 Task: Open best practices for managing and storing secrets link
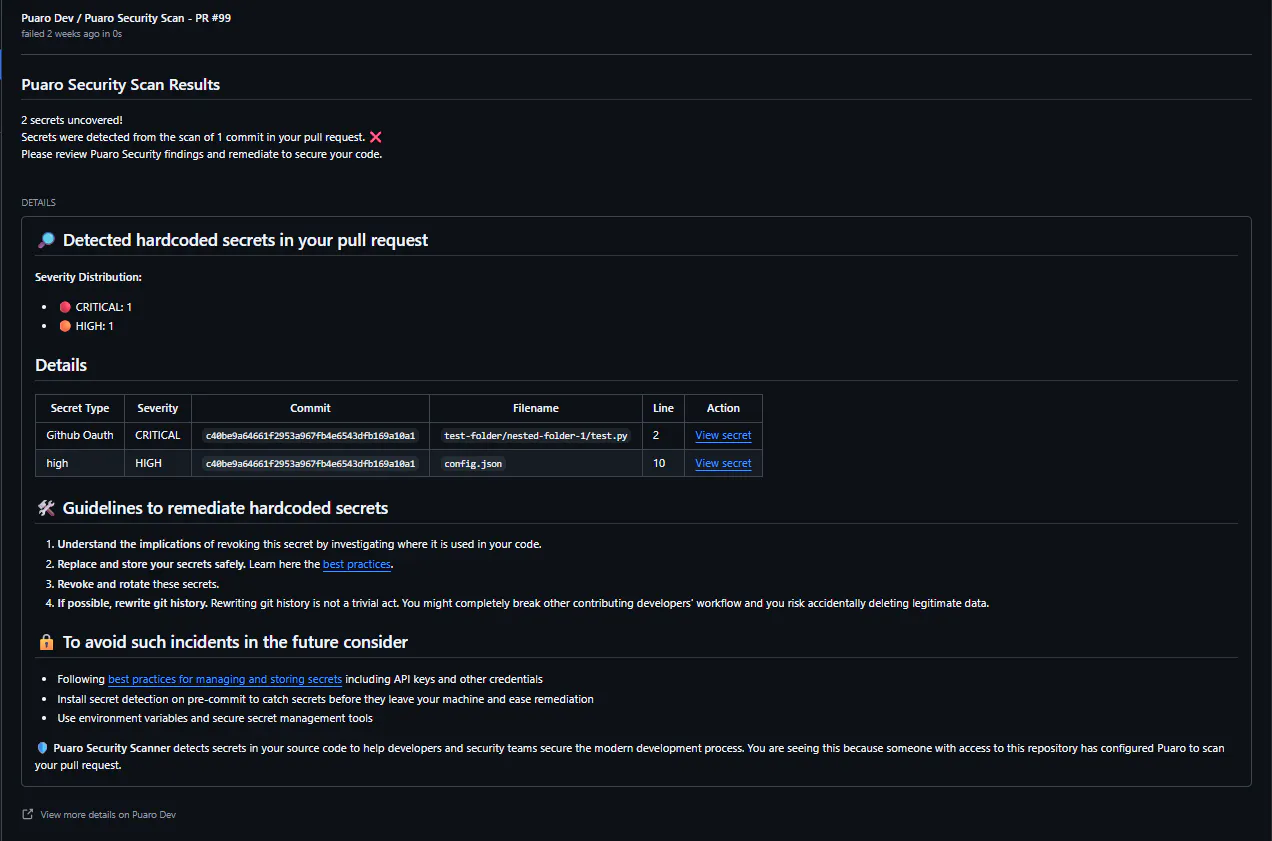click(x=225, y=679)
